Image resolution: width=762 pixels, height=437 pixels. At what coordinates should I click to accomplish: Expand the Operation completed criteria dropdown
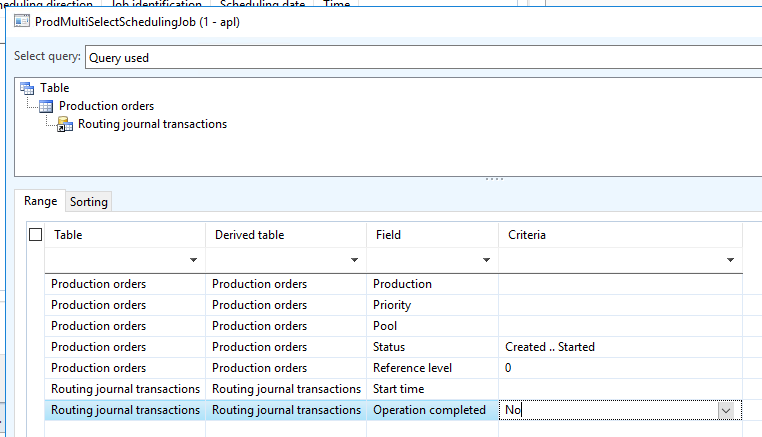coord(726,410)
